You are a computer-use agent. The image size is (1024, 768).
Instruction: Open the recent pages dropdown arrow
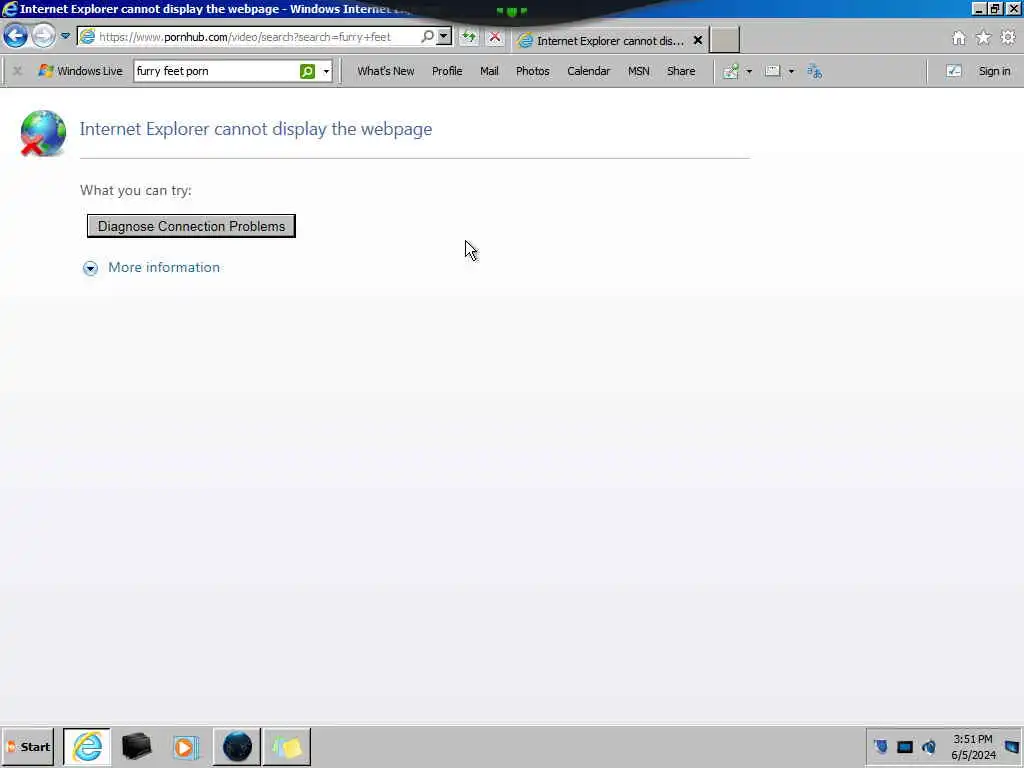click(x=65, y=36)
